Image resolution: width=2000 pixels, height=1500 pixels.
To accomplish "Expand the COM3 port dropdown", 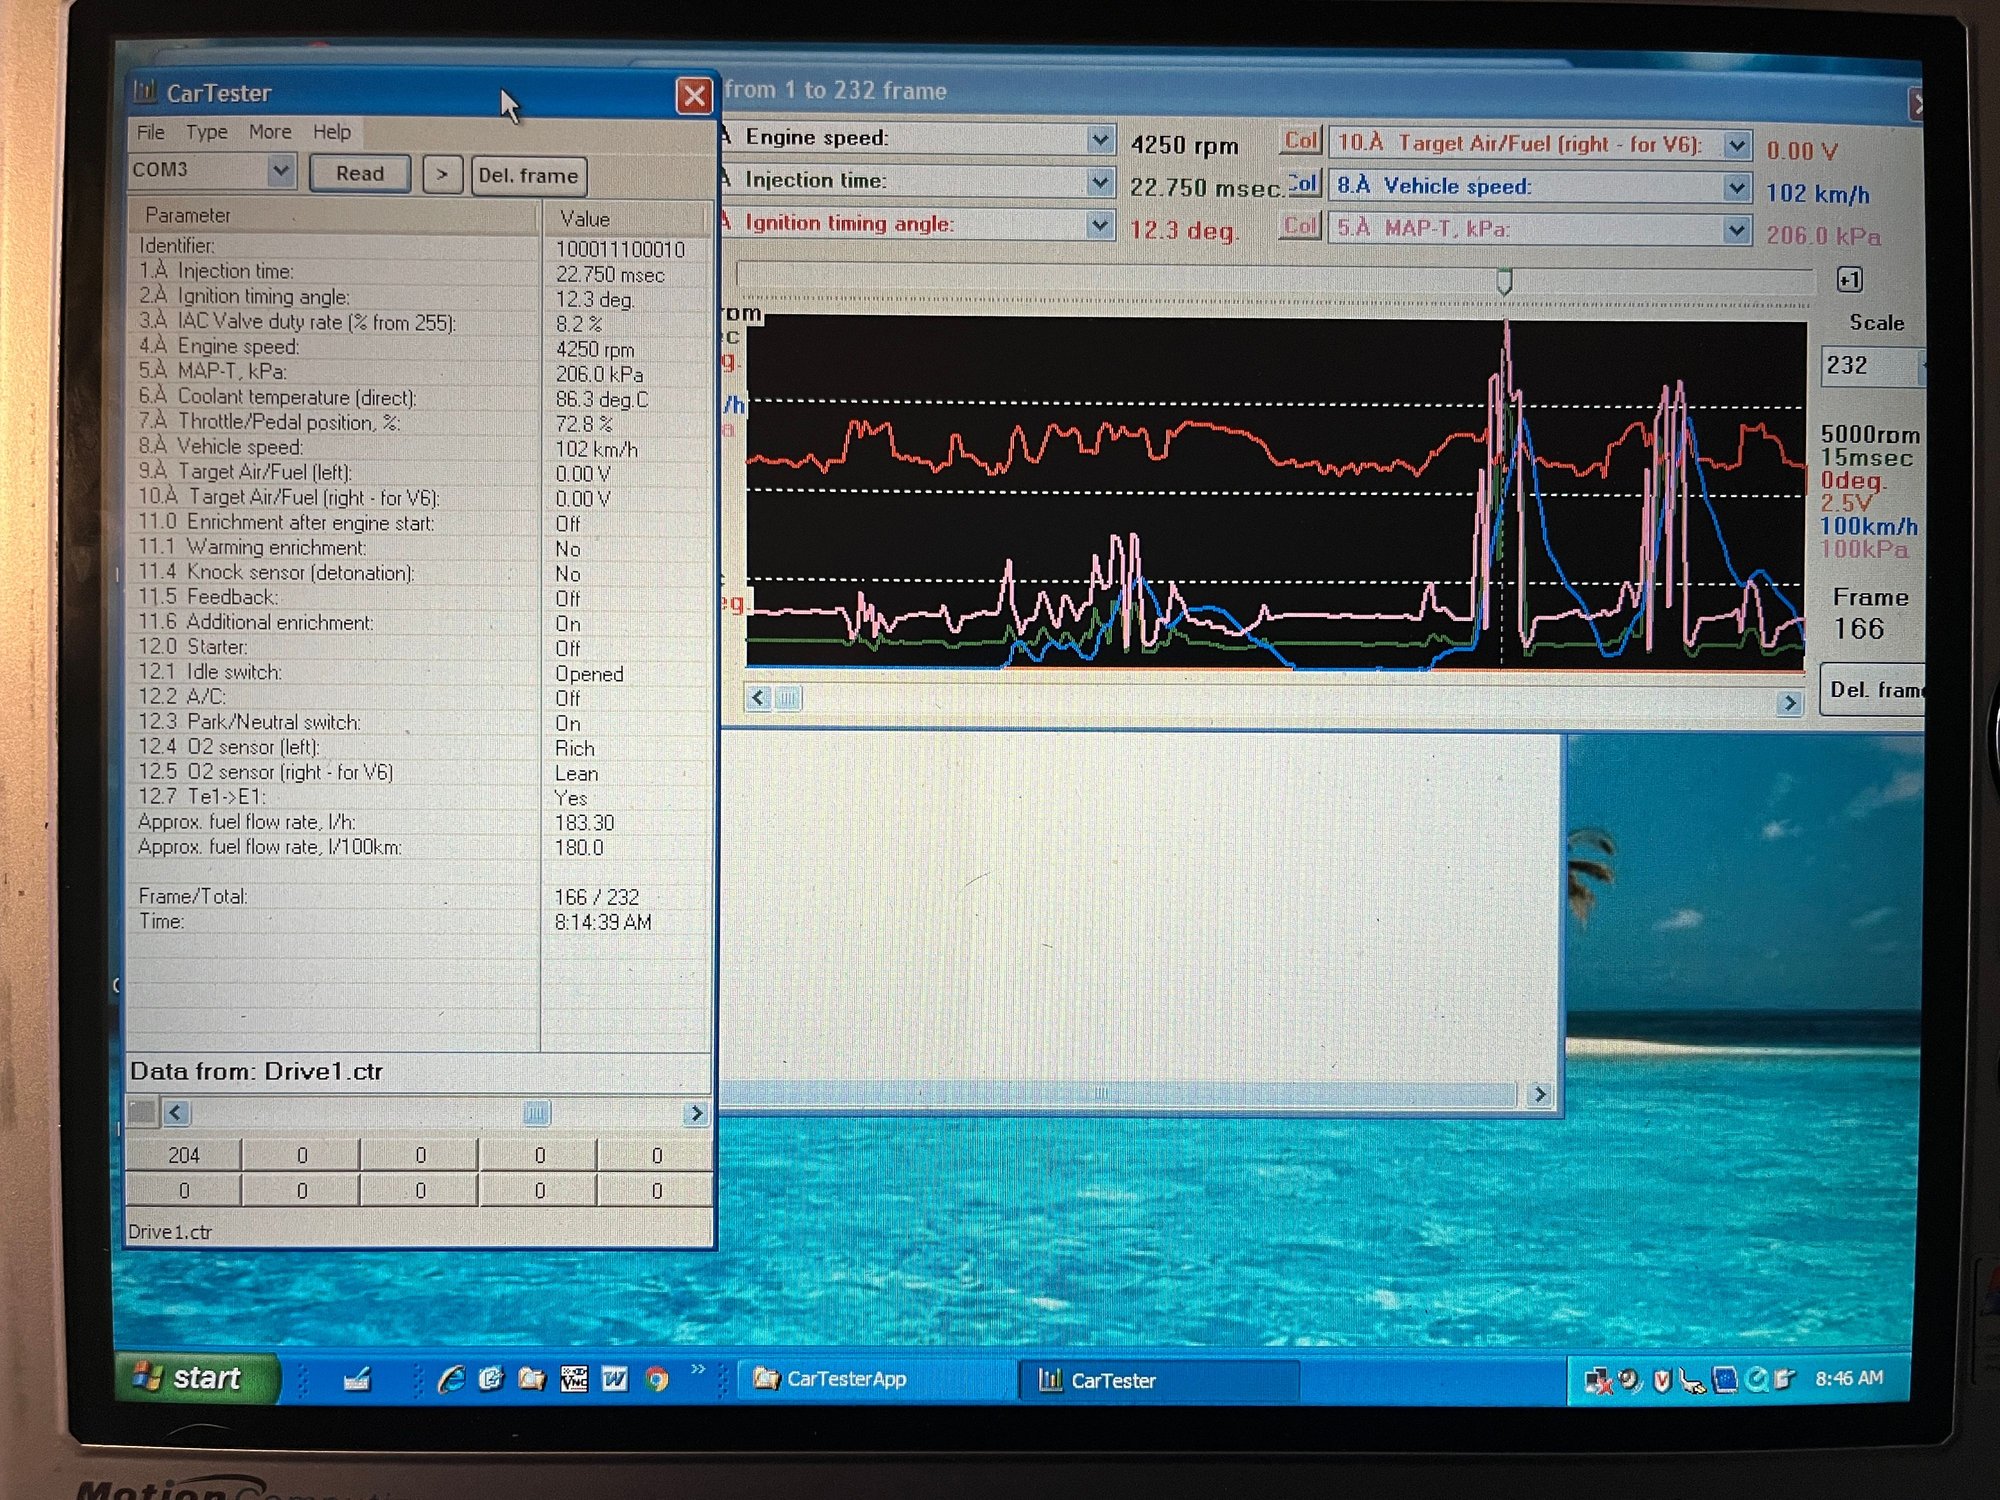I will tap(281, 171).
